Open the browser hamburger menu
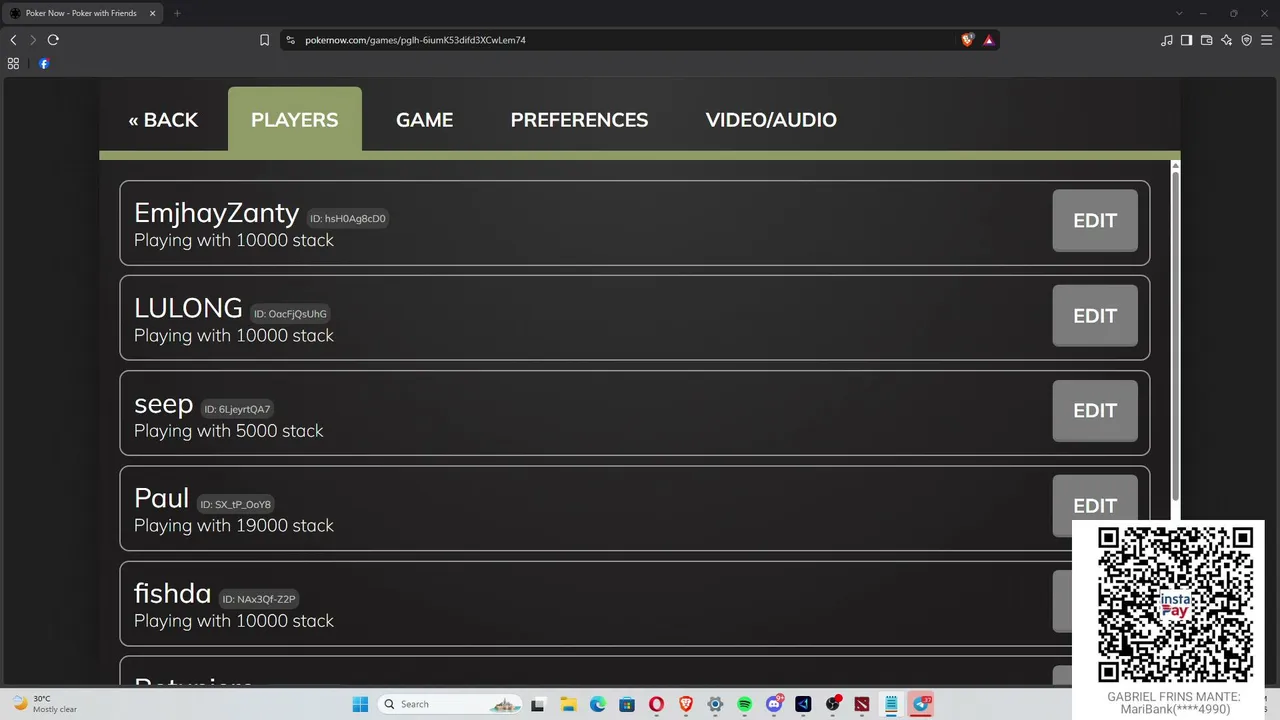This screenshot has width=1280, height=720. [1266, 40]
